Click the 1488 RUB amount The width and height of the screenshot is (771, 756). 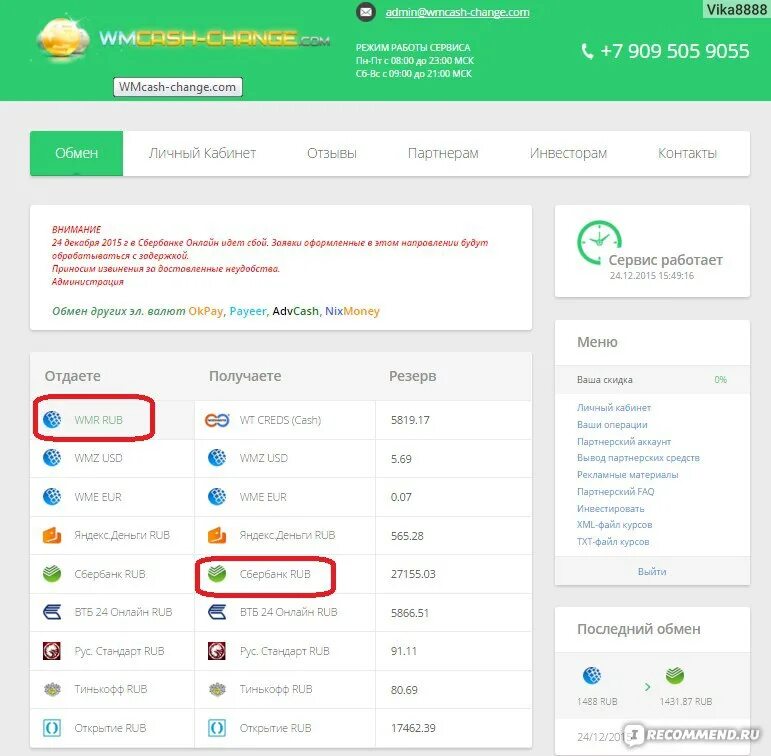tap(597, 701)
